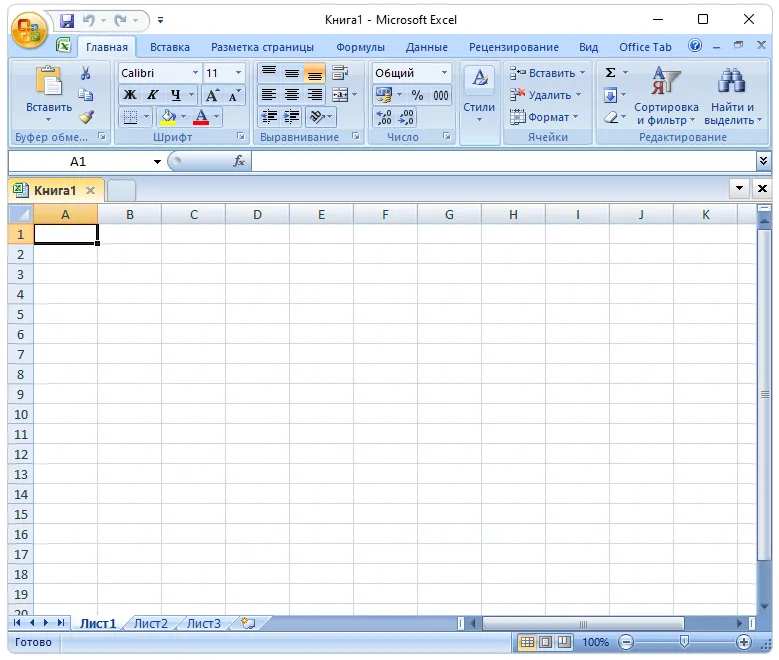
Task: Cut selection with the scissors icon
Action: 85,74
